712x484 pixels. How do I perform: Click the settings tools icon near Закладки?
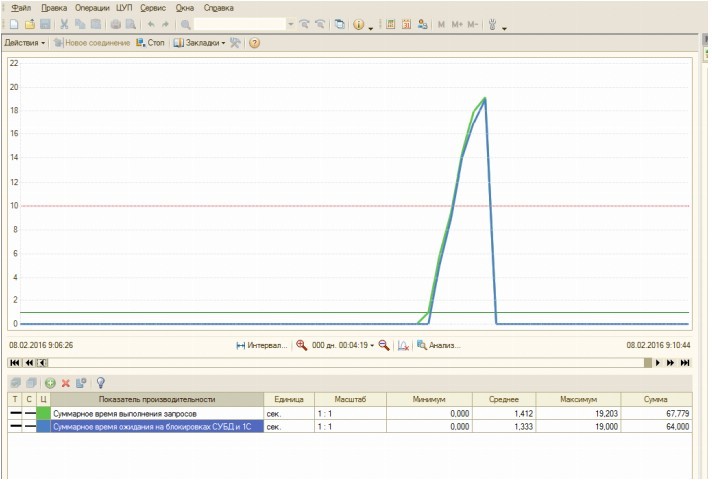click(x=235, y=43)
